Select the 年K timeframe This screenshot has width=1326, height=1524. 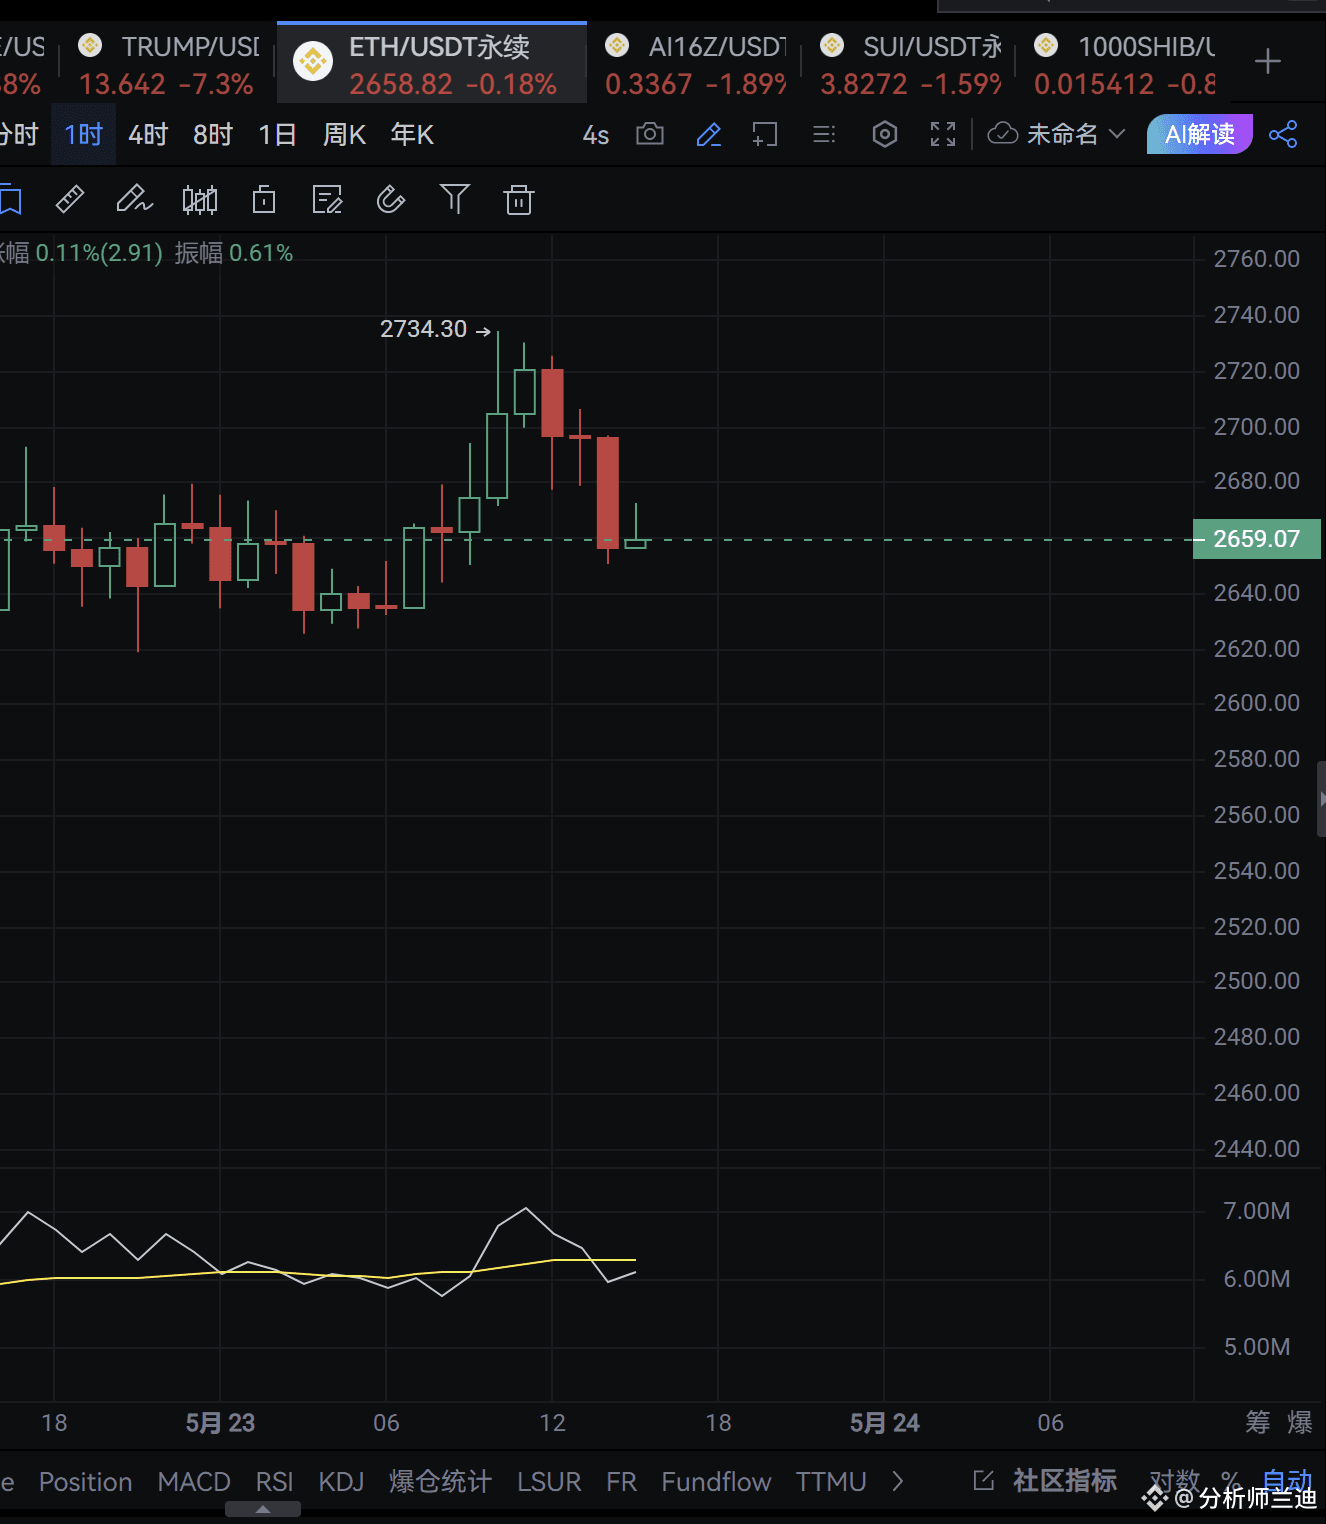pyautogui.click(x=412, y=134)
